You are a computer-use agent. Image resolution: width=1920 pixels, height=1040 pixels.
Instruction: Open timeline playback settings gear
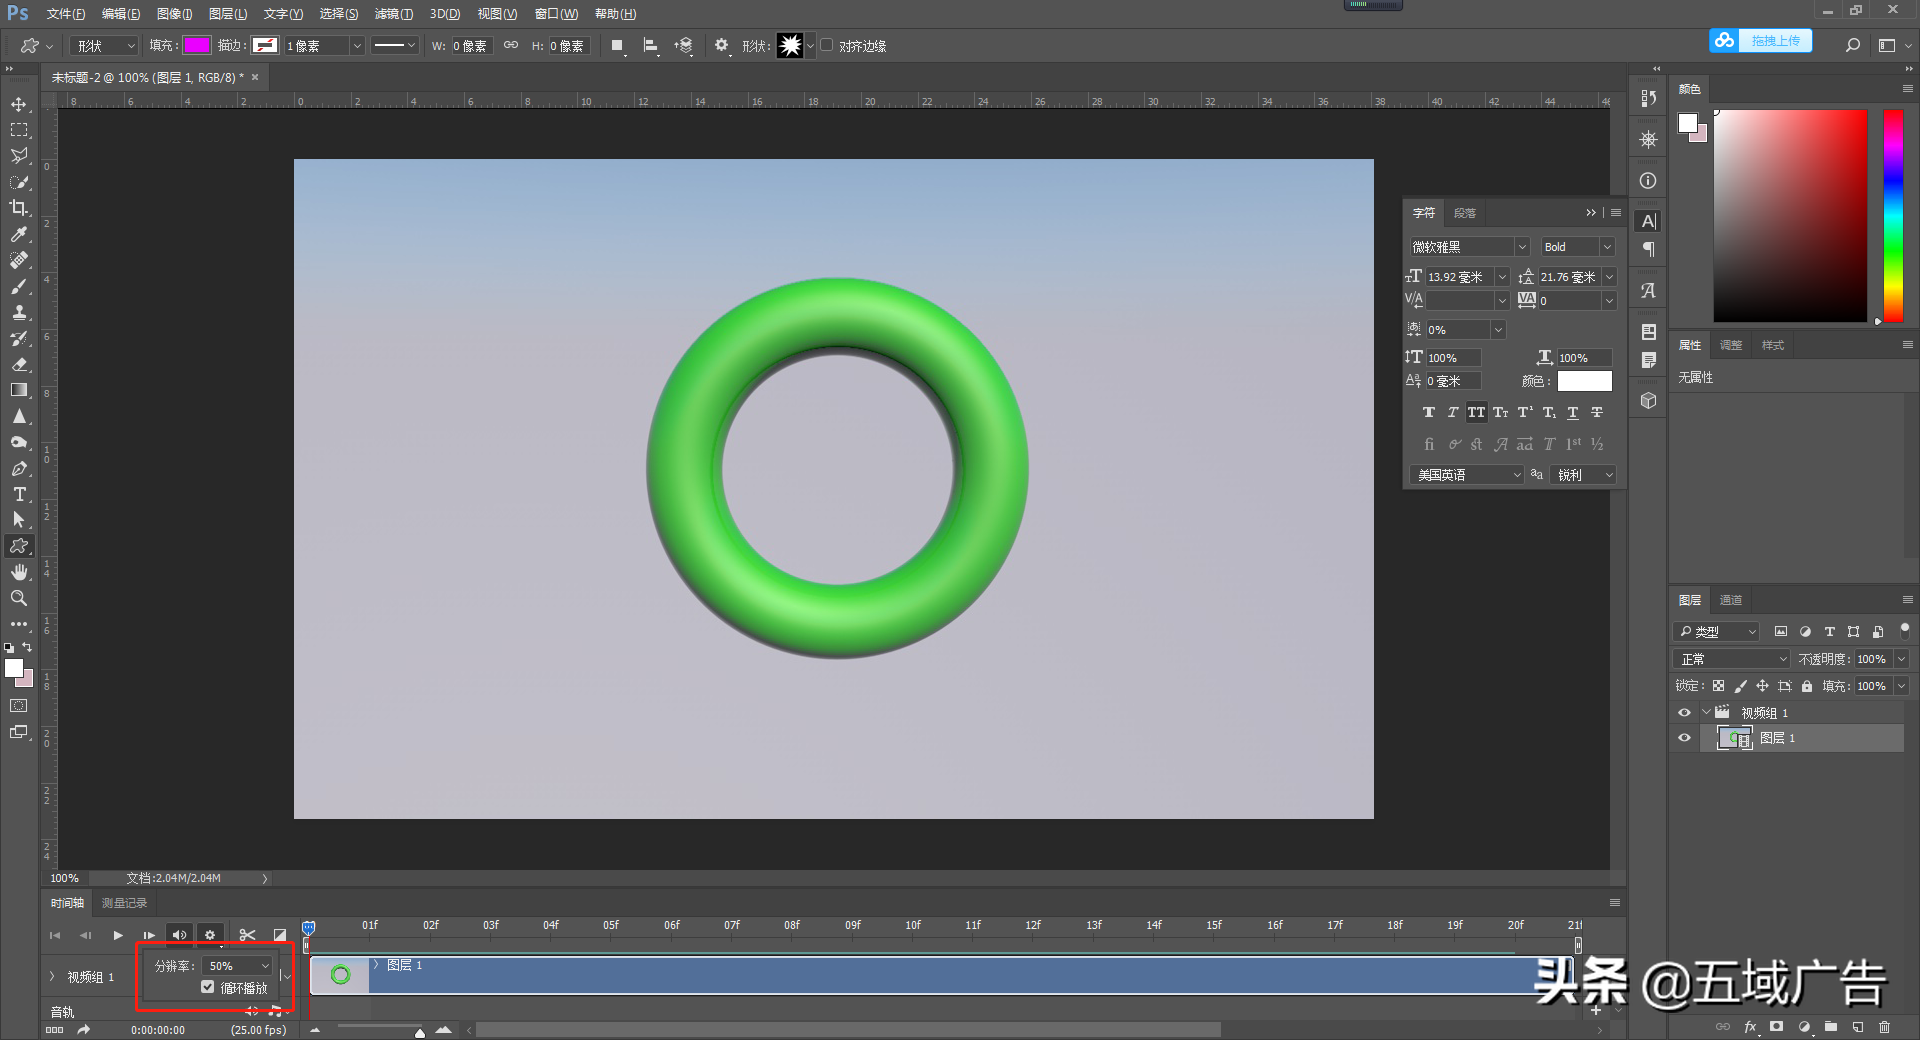click(210, 935)
